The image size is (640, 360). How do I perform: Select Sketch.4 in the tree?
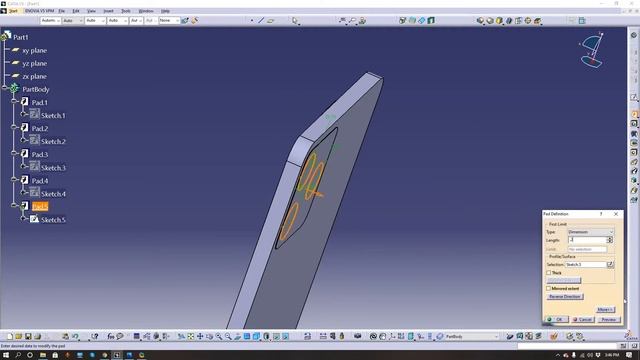coord(53,194)
